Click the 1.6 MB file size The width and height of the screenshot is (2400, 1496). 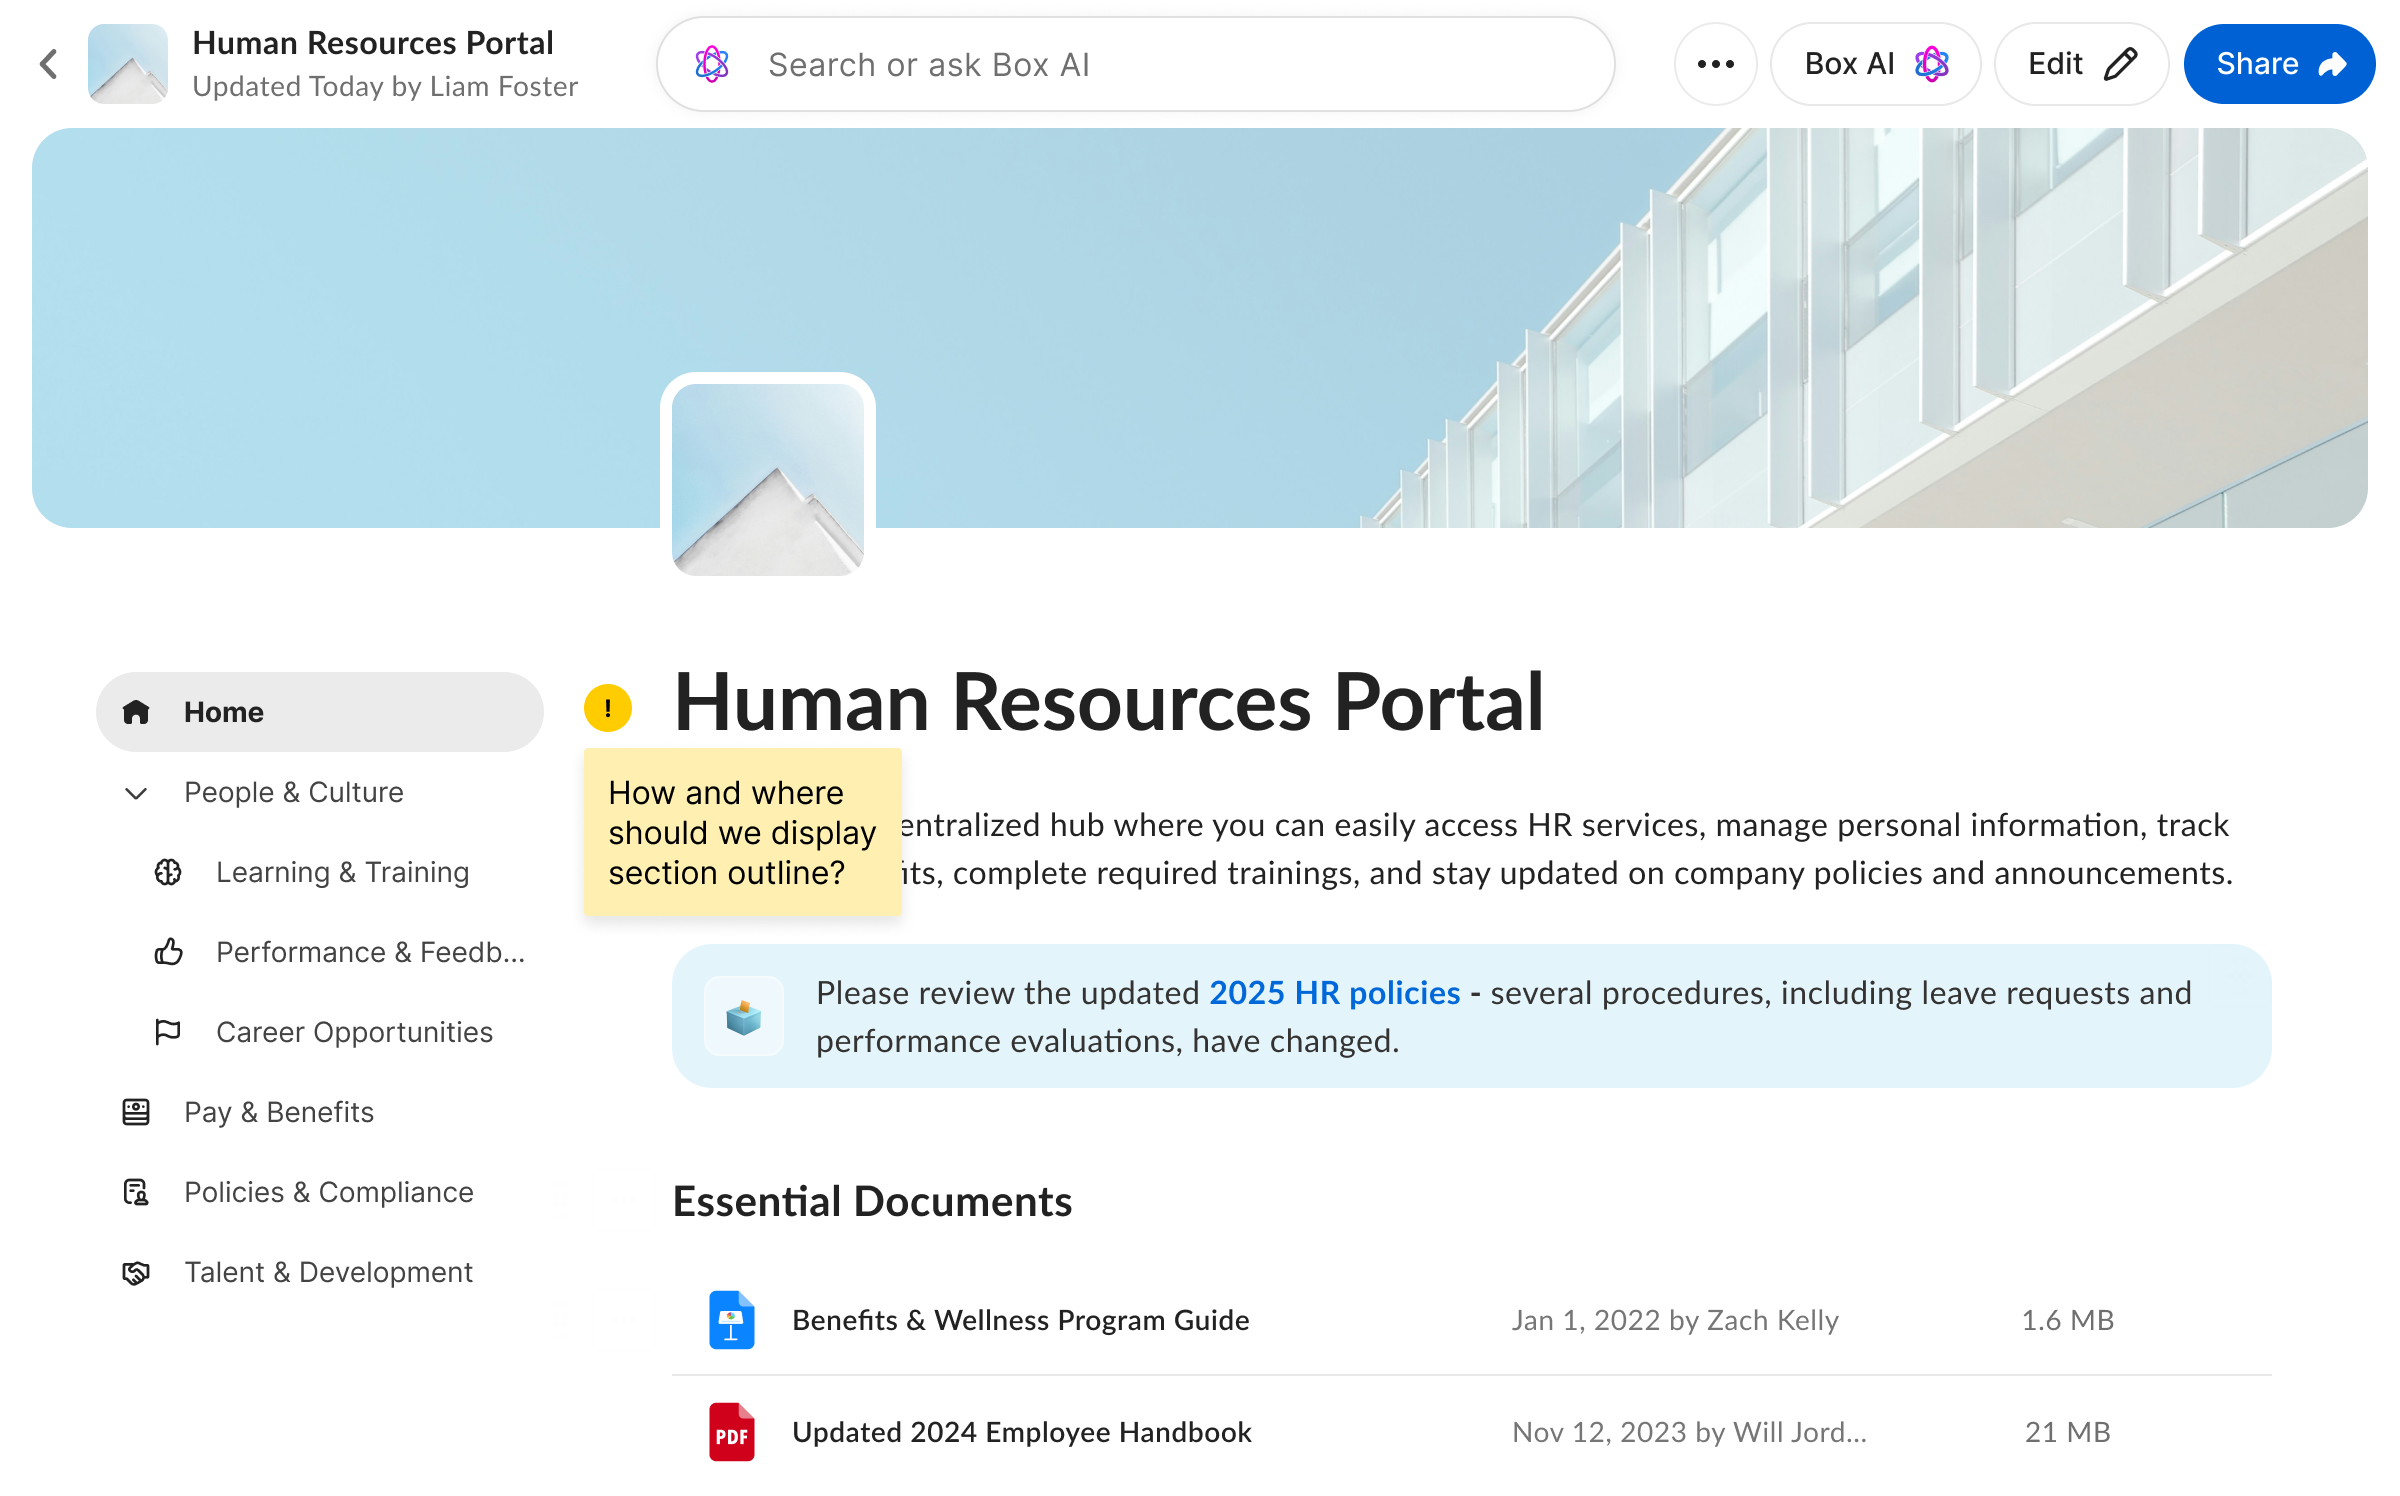[x=2068, y=1320]
